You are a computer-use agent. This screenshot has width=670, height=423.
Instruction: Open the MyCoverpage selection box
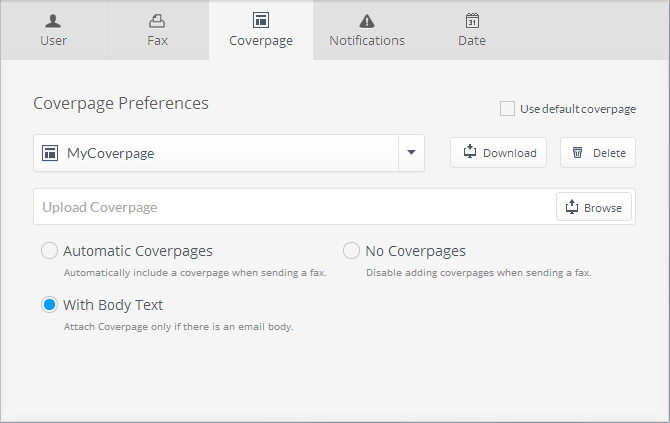[x=229, y=153]
